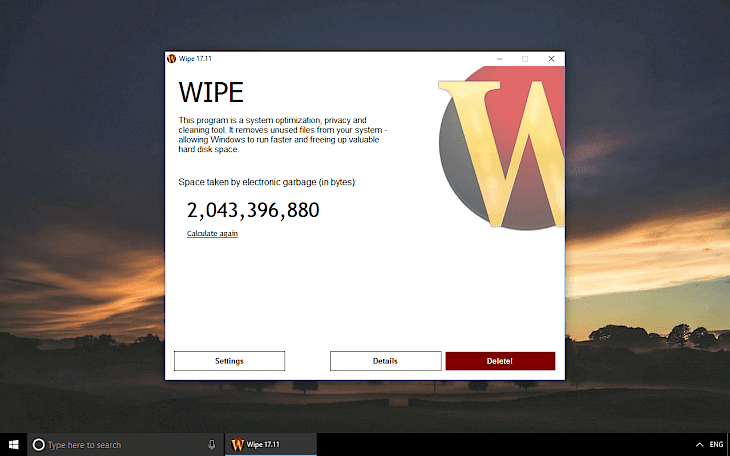Click the garbage size value 2,043,396,880

253,210
